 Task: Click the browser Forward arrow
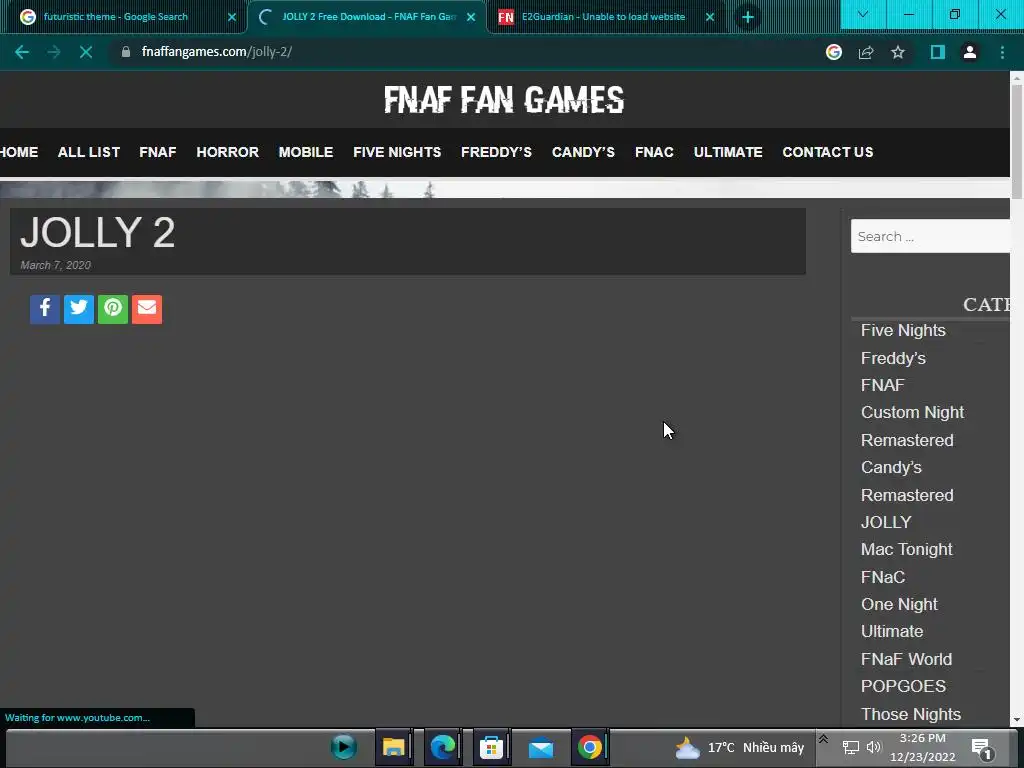(54, 52)
